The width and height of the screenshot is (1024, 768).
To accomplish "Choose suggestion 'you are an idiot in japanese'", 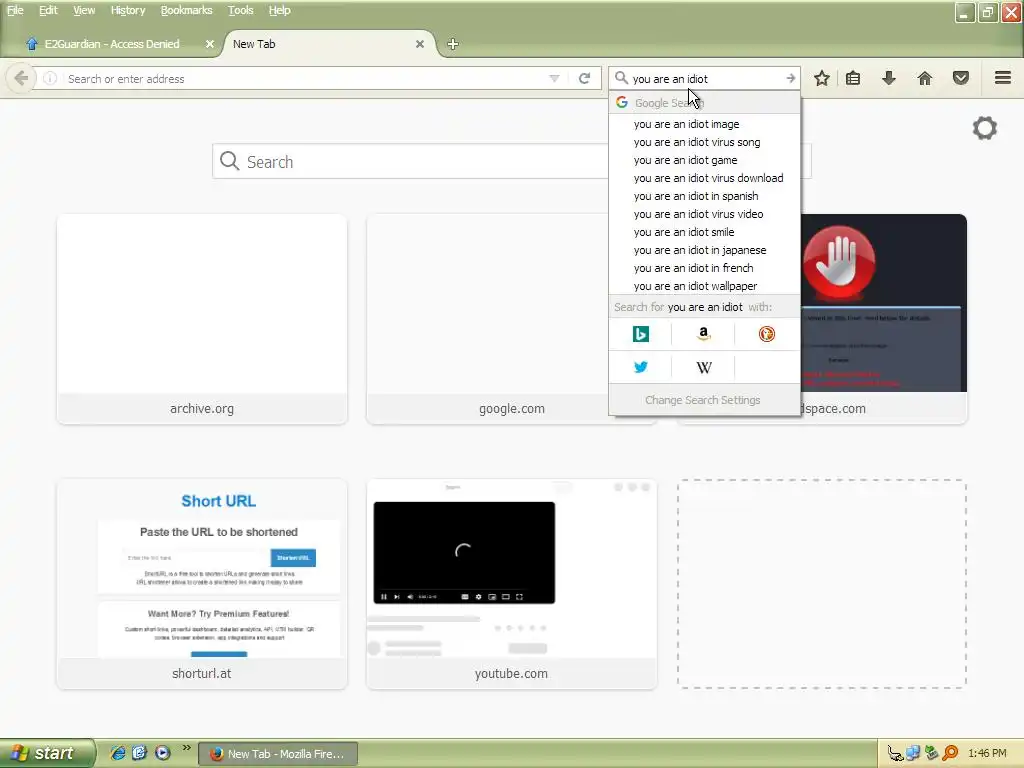I will point(704,250).
